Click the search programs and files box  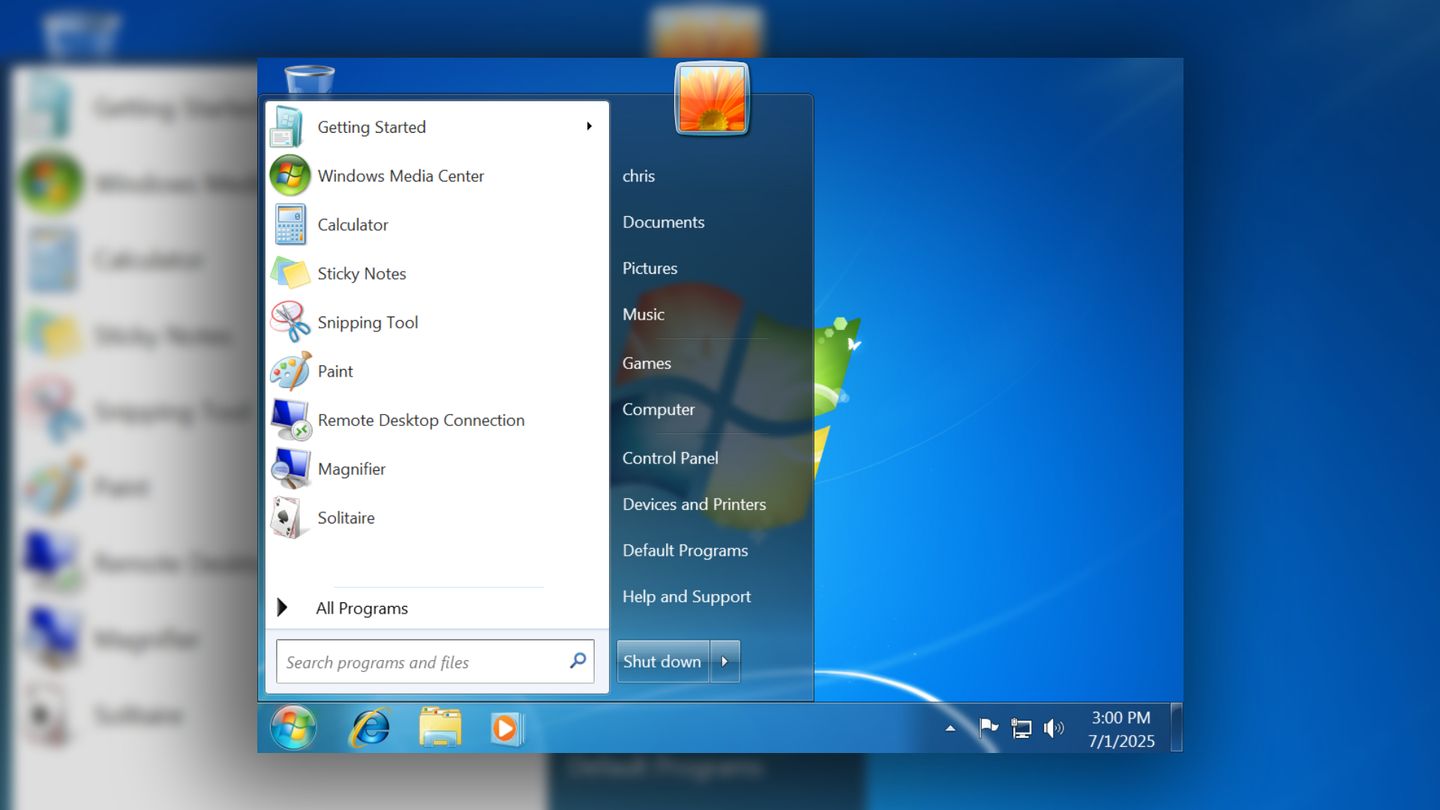coord(420,661)
